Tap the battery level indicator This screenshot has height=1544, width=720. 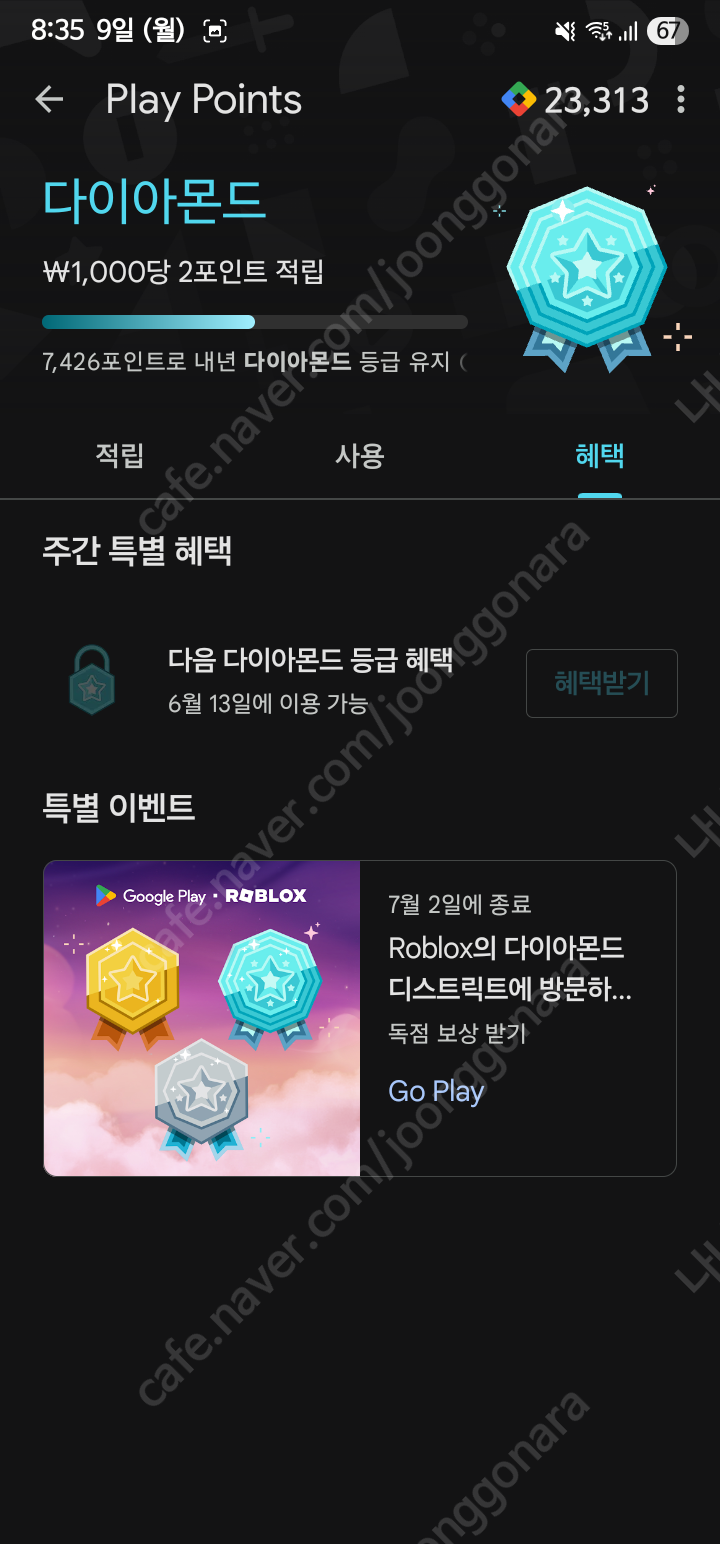tap(668, 31)
